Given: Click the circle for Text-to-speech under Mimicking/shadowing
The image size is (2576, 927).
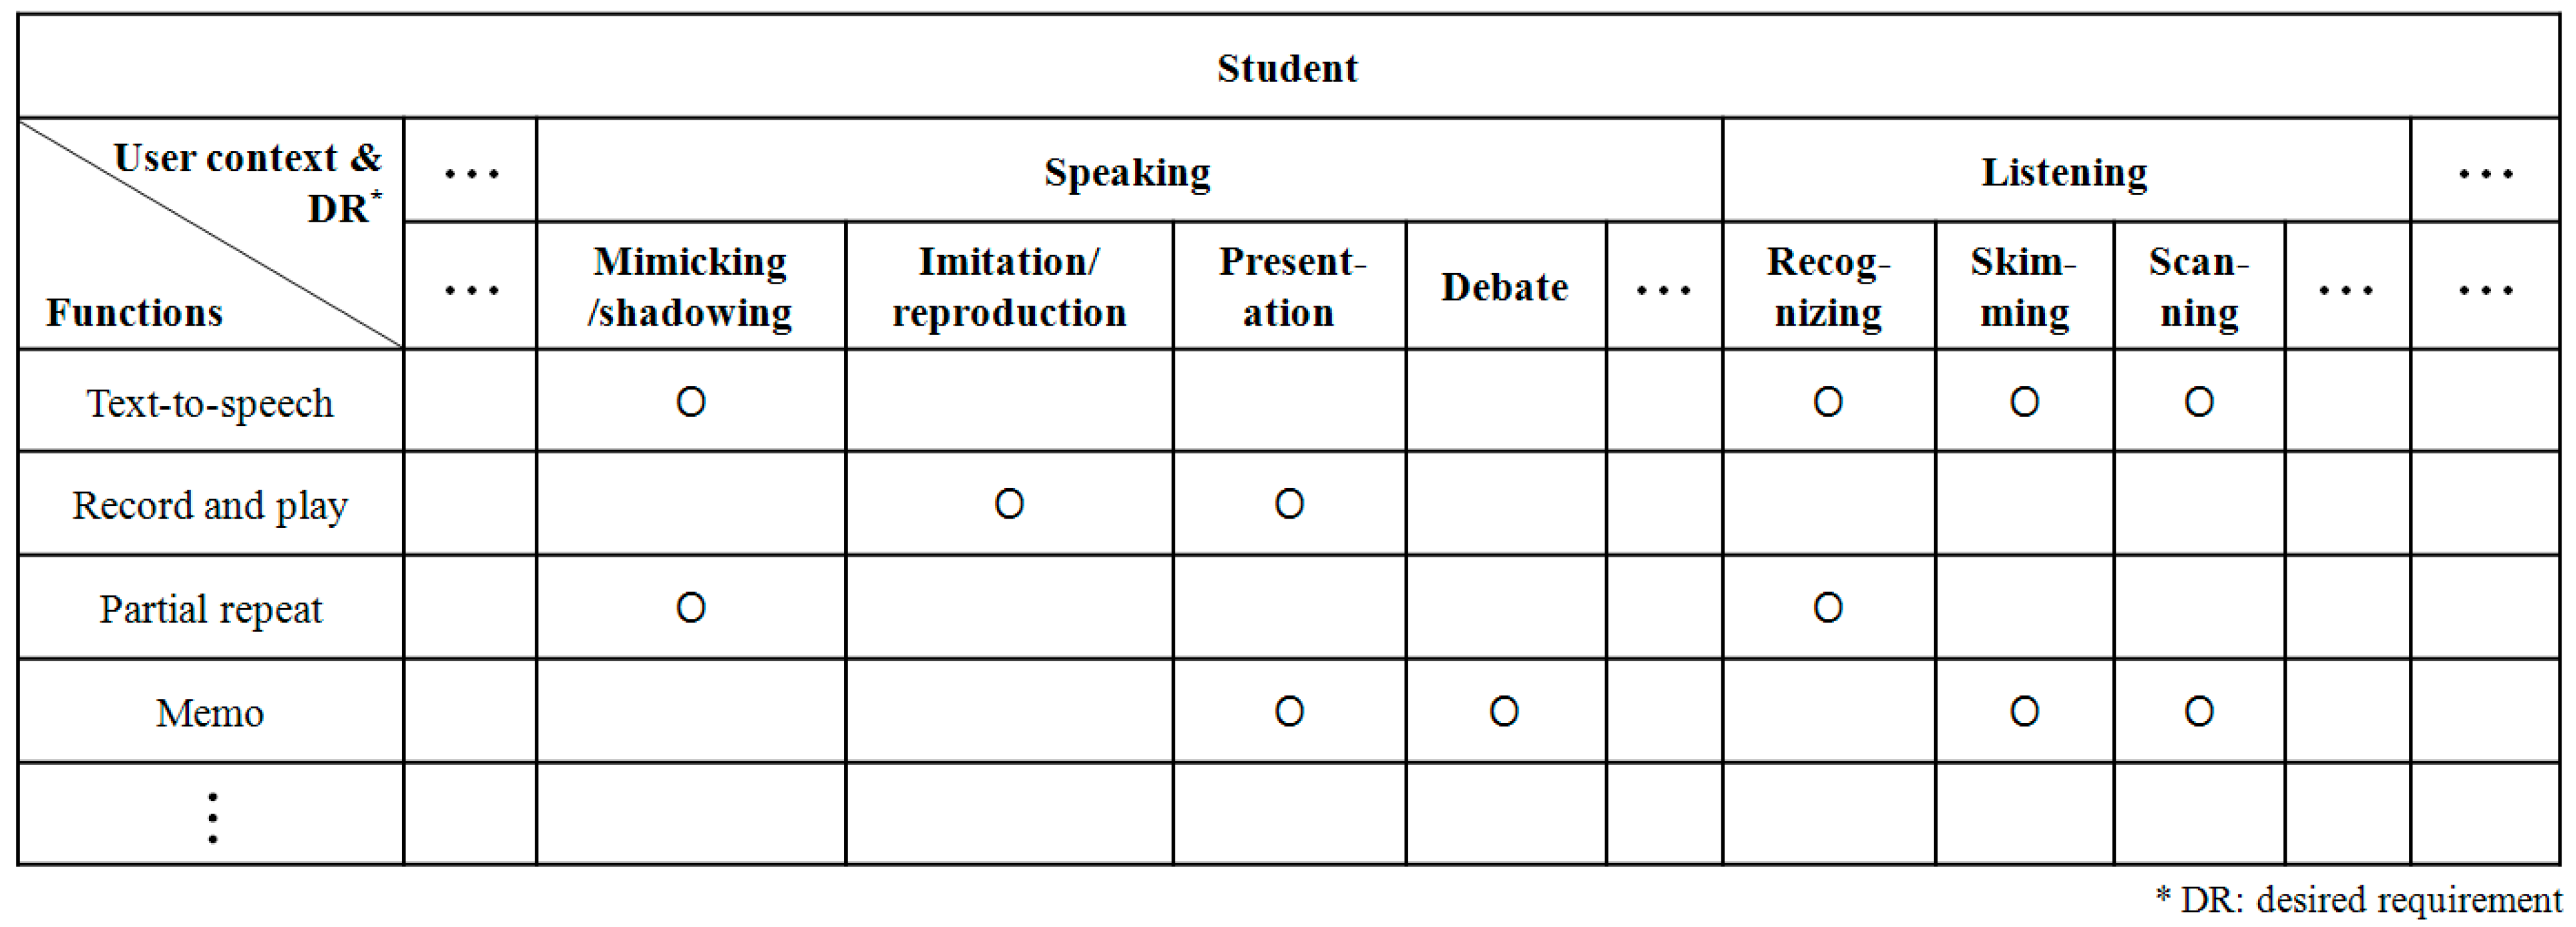Looking at the screenshot, I should pos(691,402).
